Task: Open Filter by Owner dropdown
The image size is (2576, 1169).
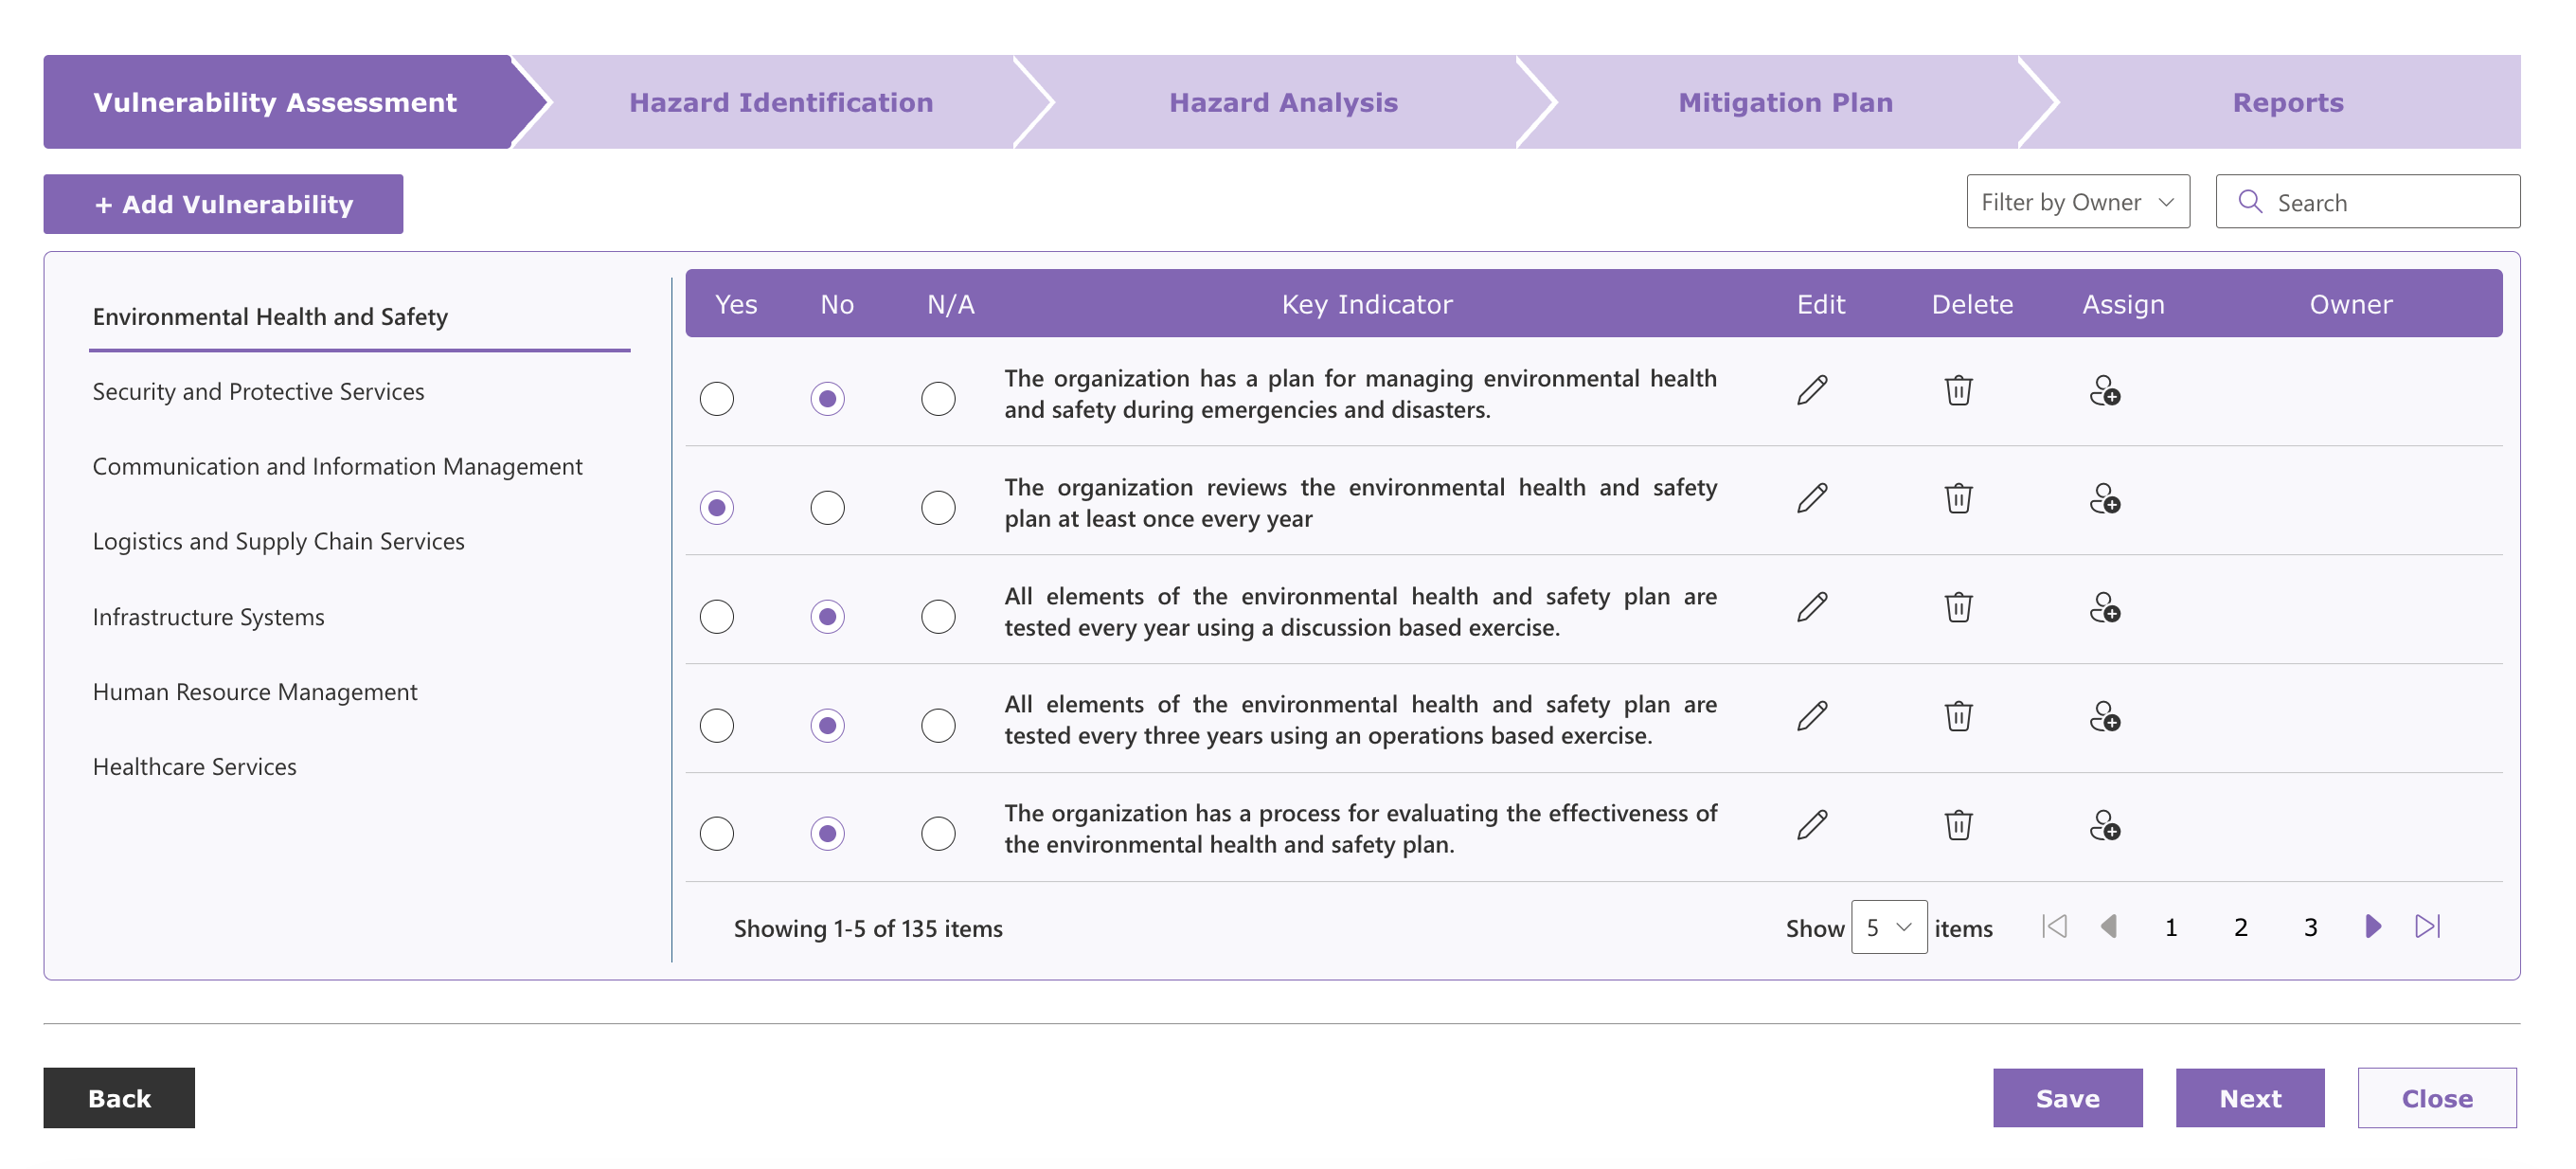Action: pos(2077,202)
